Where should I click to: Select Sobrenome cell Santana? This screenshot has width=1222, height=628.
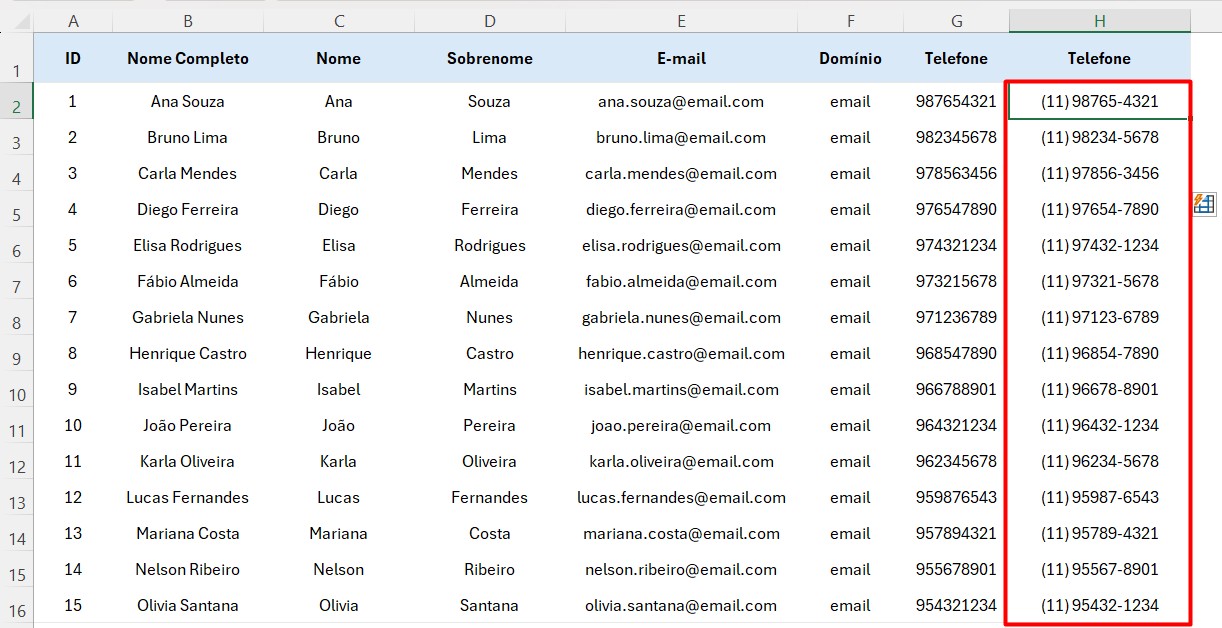[489, 605]
